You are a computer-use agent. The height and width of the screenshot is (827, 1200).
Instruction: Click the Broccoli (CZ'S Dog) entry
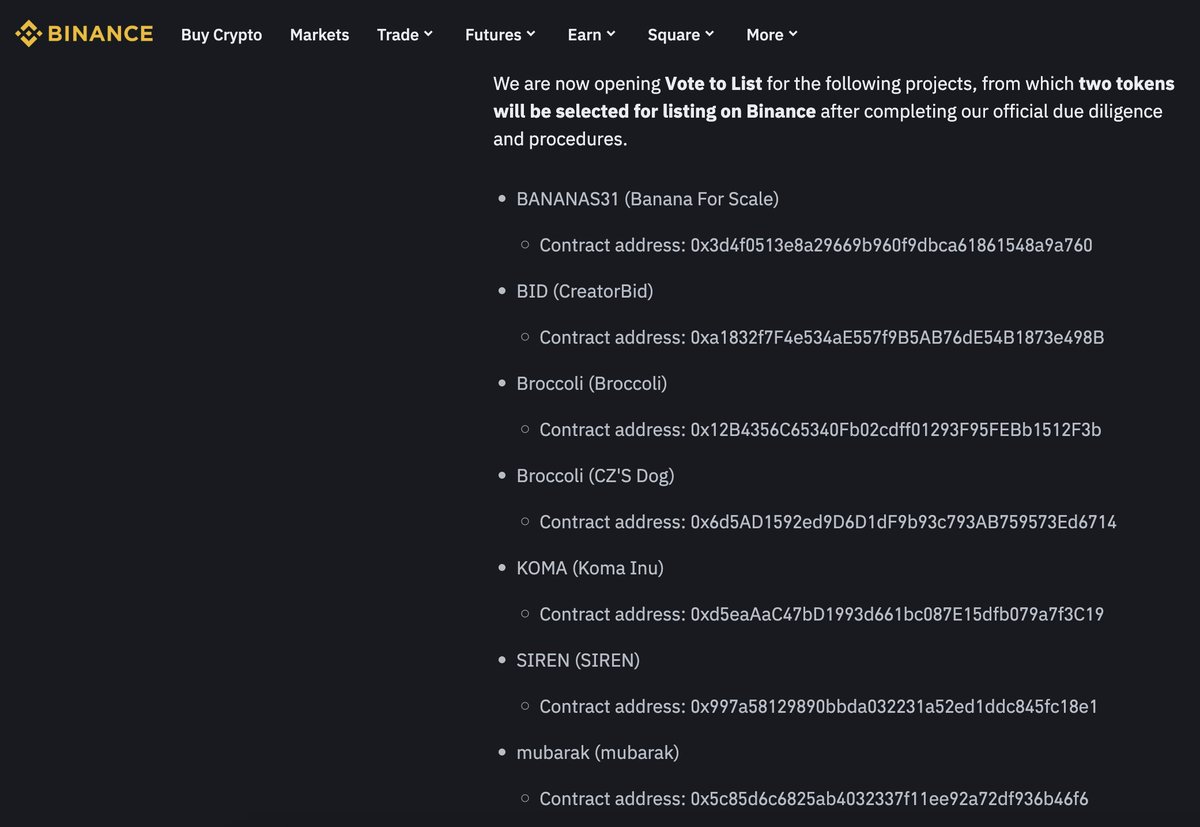595,475
